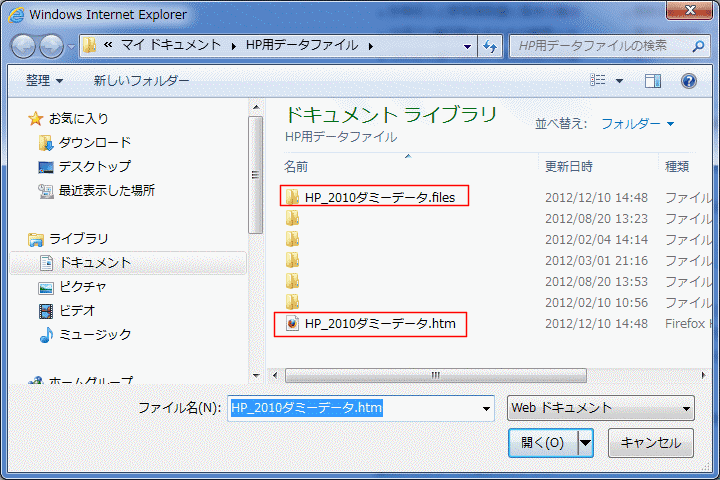Viewport: 720px width, 480px height.
Task: Select ドキュメント library in the navigation pane
Action: click(x=128, y=263)
